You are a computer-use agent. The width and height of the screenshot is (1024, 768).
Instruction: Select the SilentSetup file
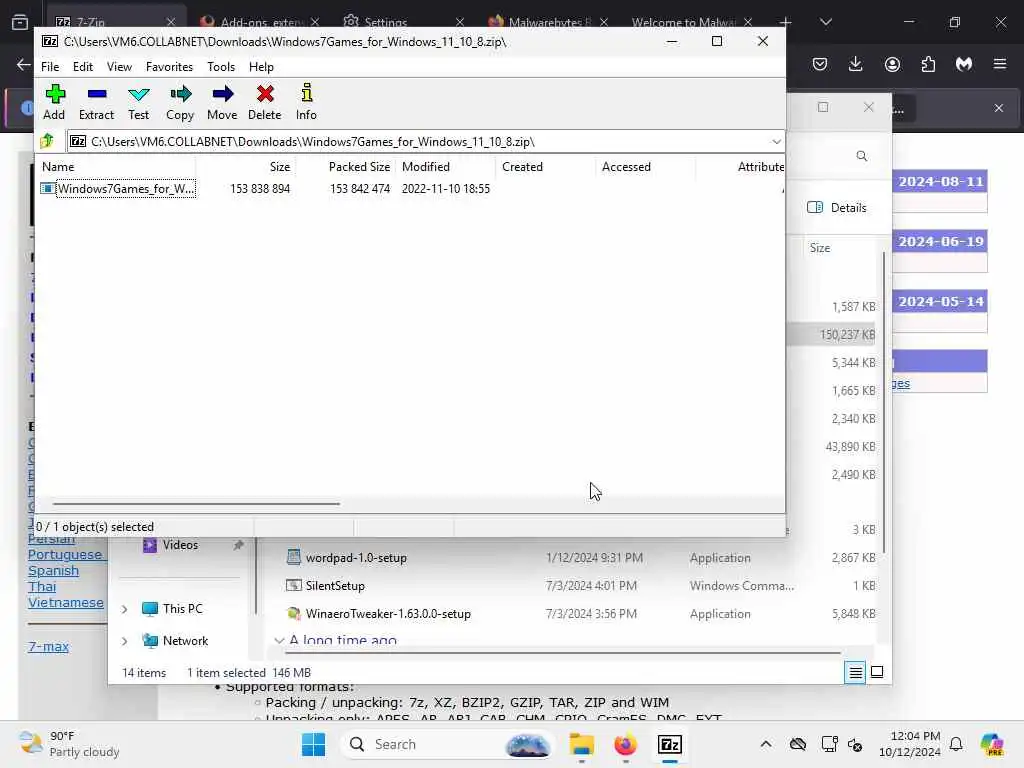click(x=335, y=586)
